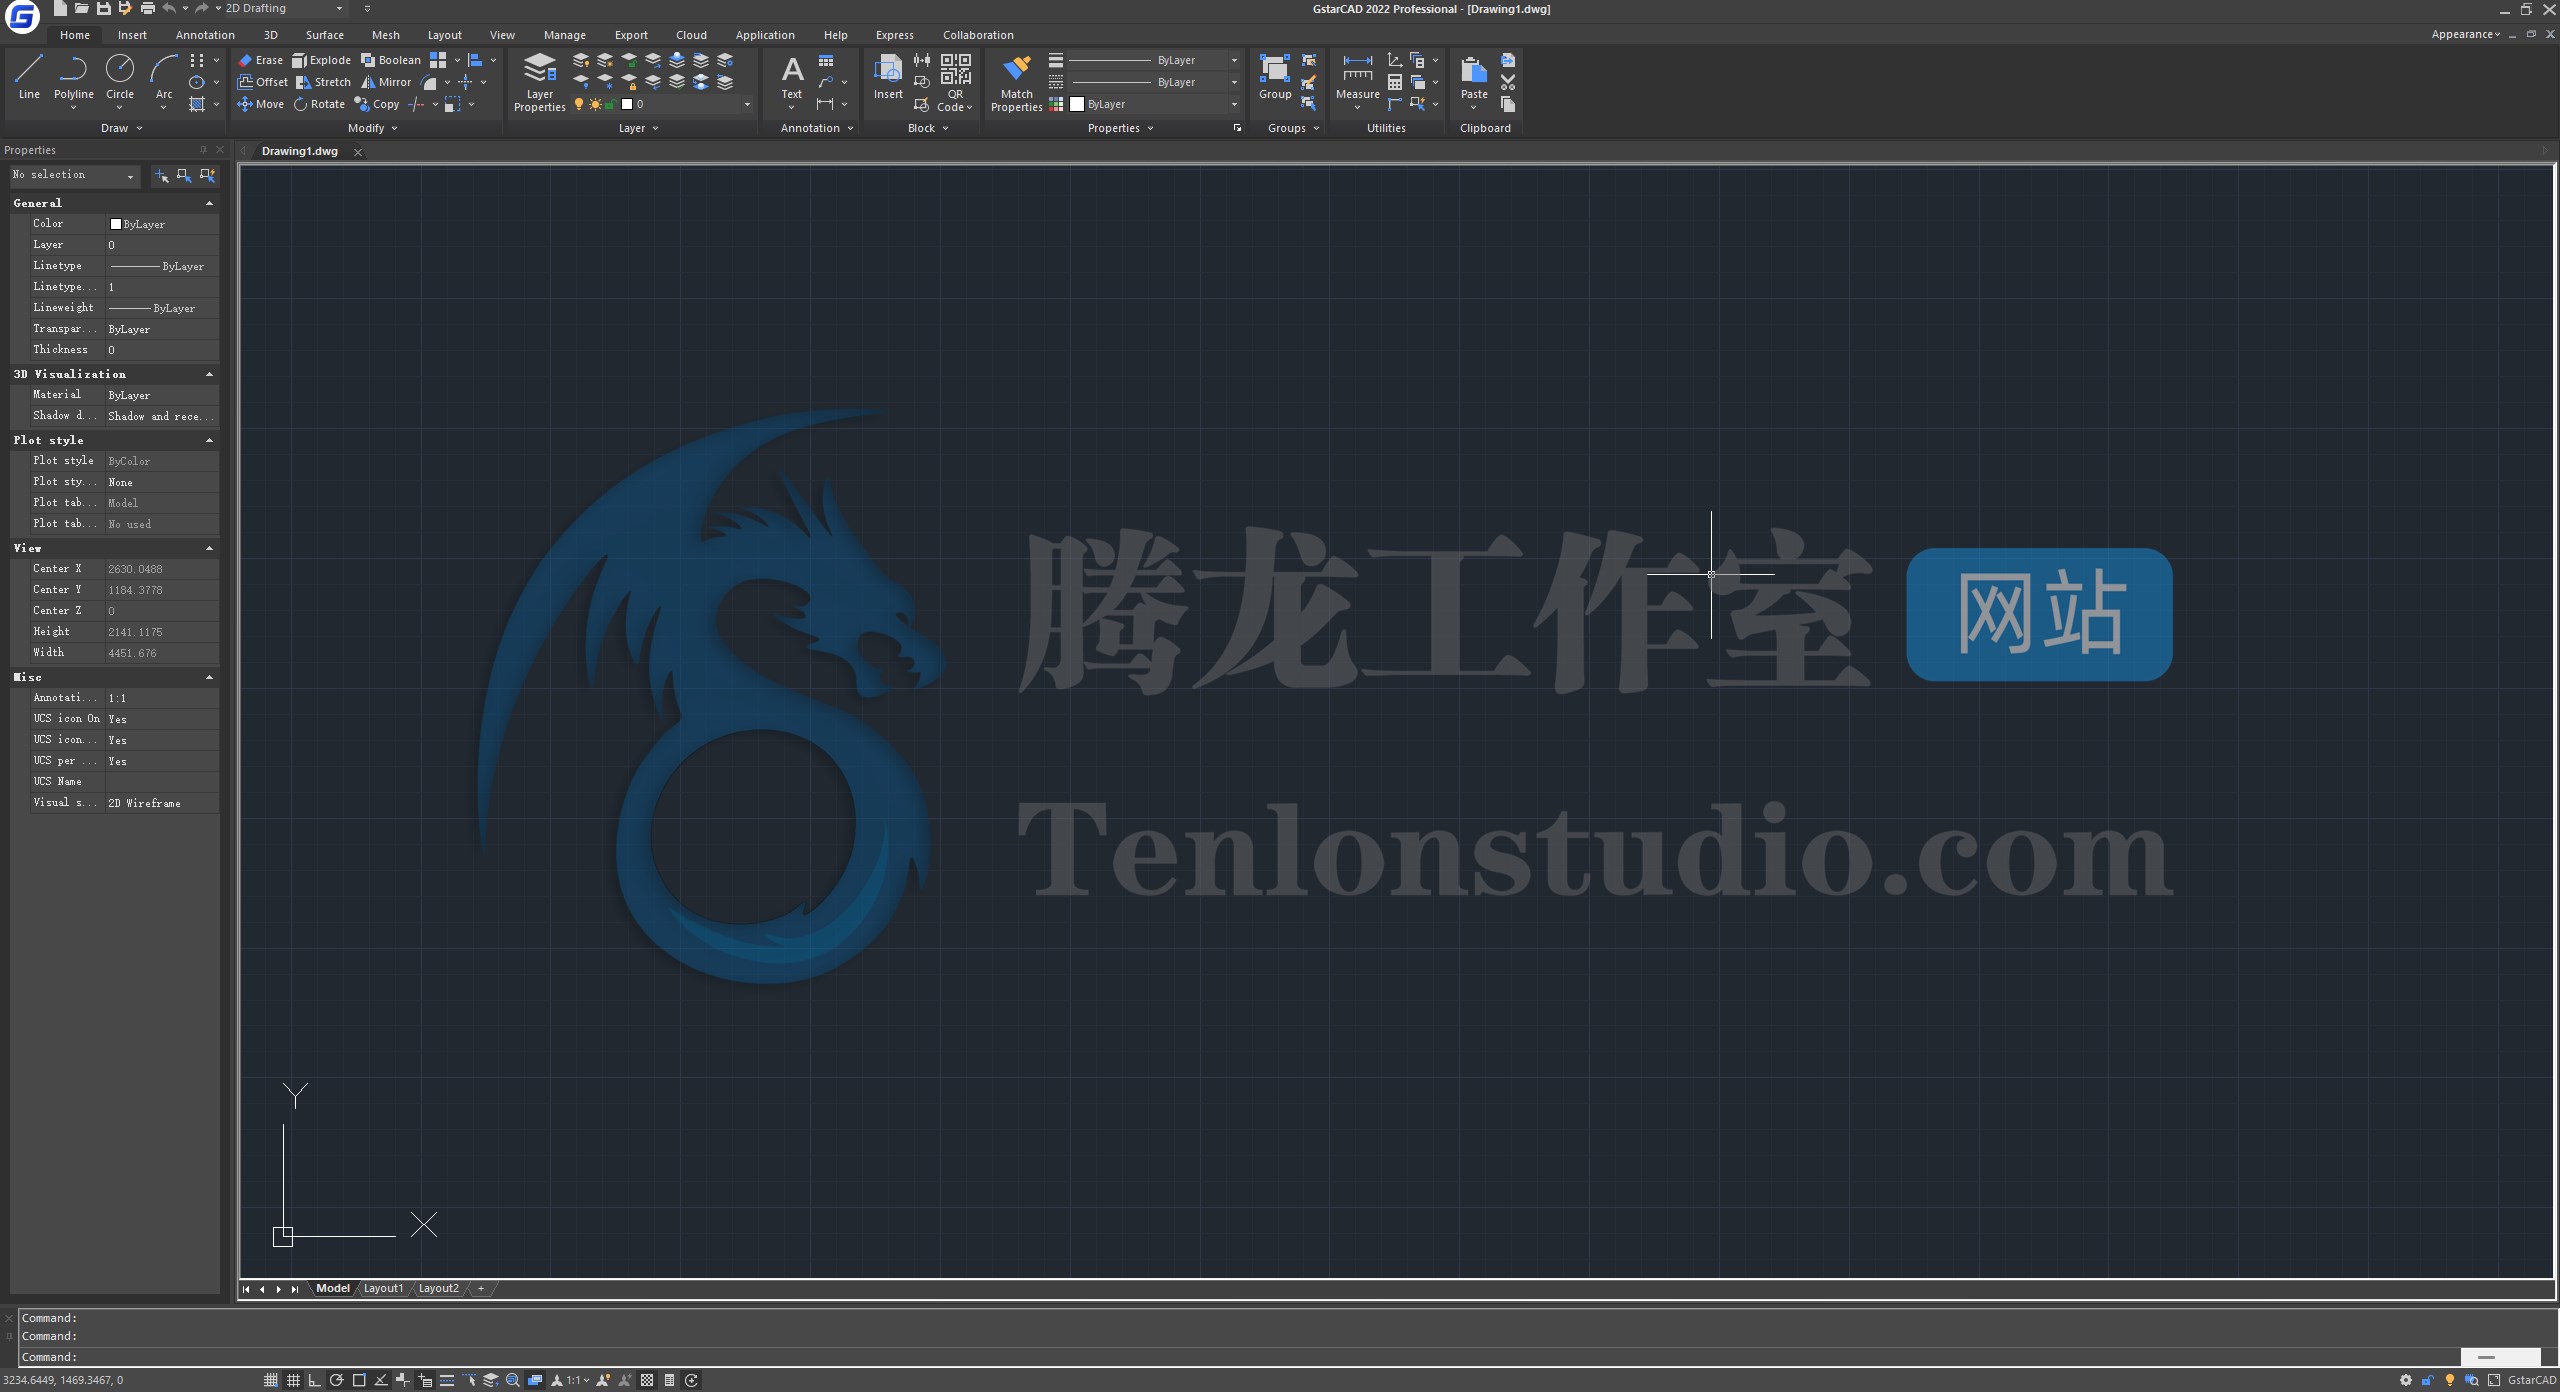
Task: Click the QR Code tool
Action: point(955,82)
